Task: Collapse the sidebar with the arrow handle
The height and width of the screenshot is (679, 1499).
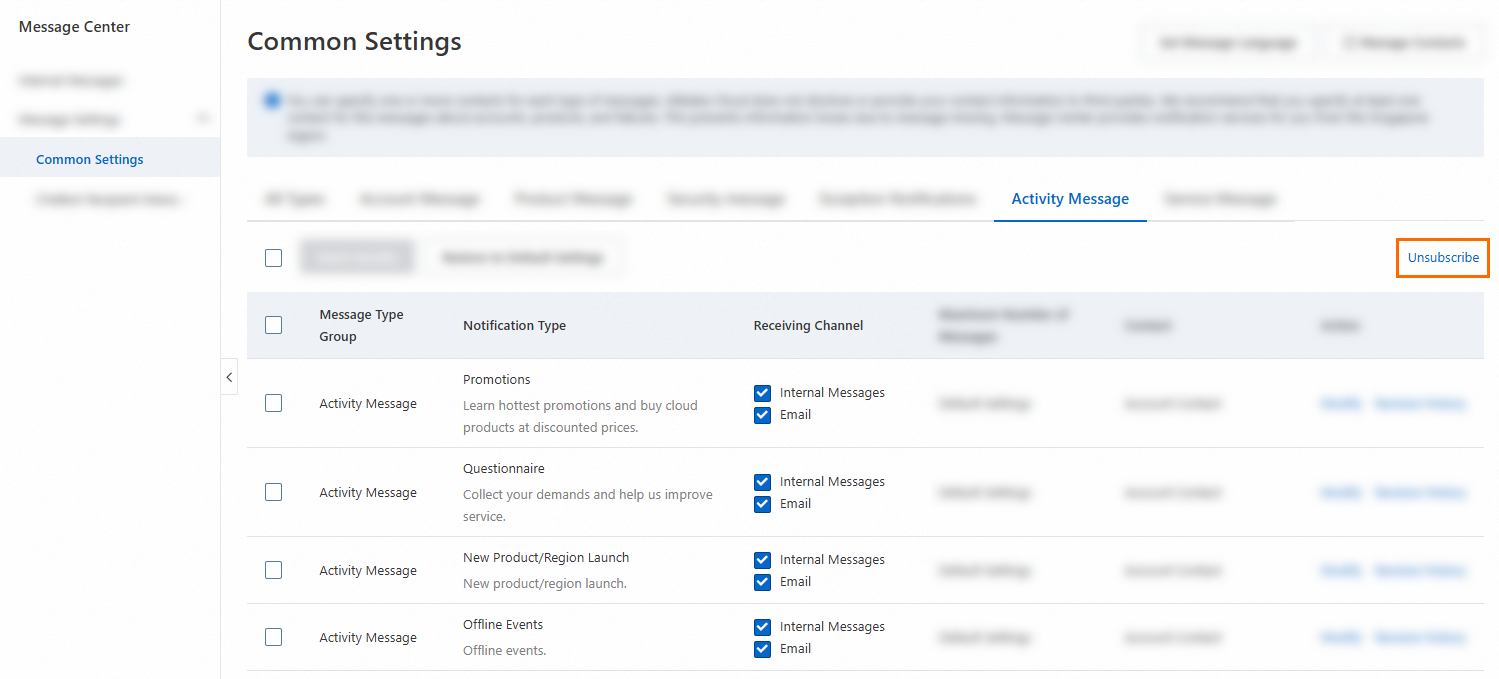Action: (229, 377)
